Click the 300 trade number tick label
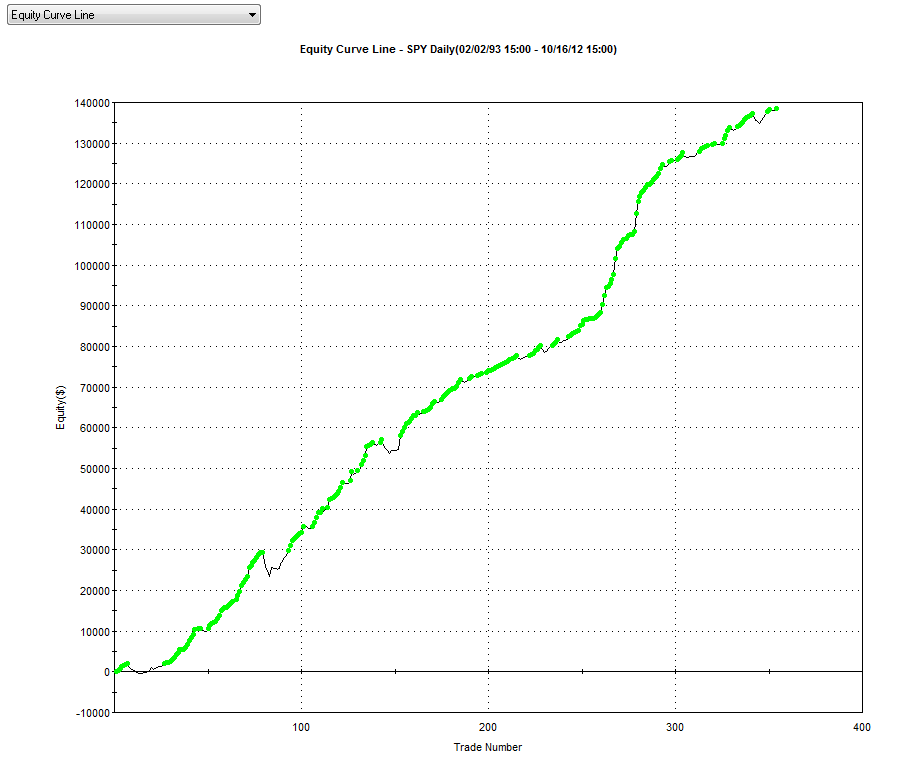This screenshot has height=772, width=906. (675, 728)
